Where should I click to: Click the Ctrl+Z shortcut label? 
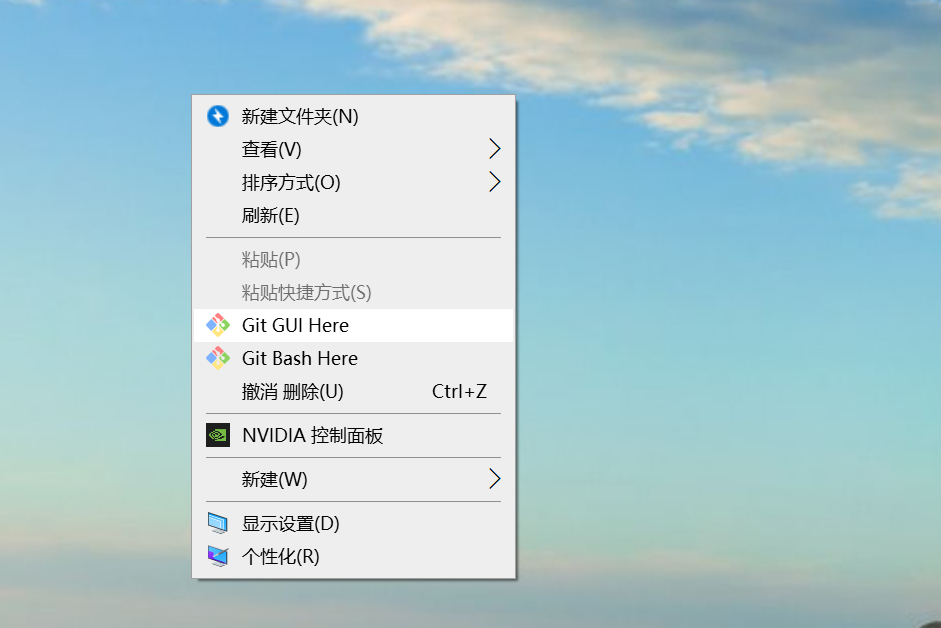[x=459, y=391]
